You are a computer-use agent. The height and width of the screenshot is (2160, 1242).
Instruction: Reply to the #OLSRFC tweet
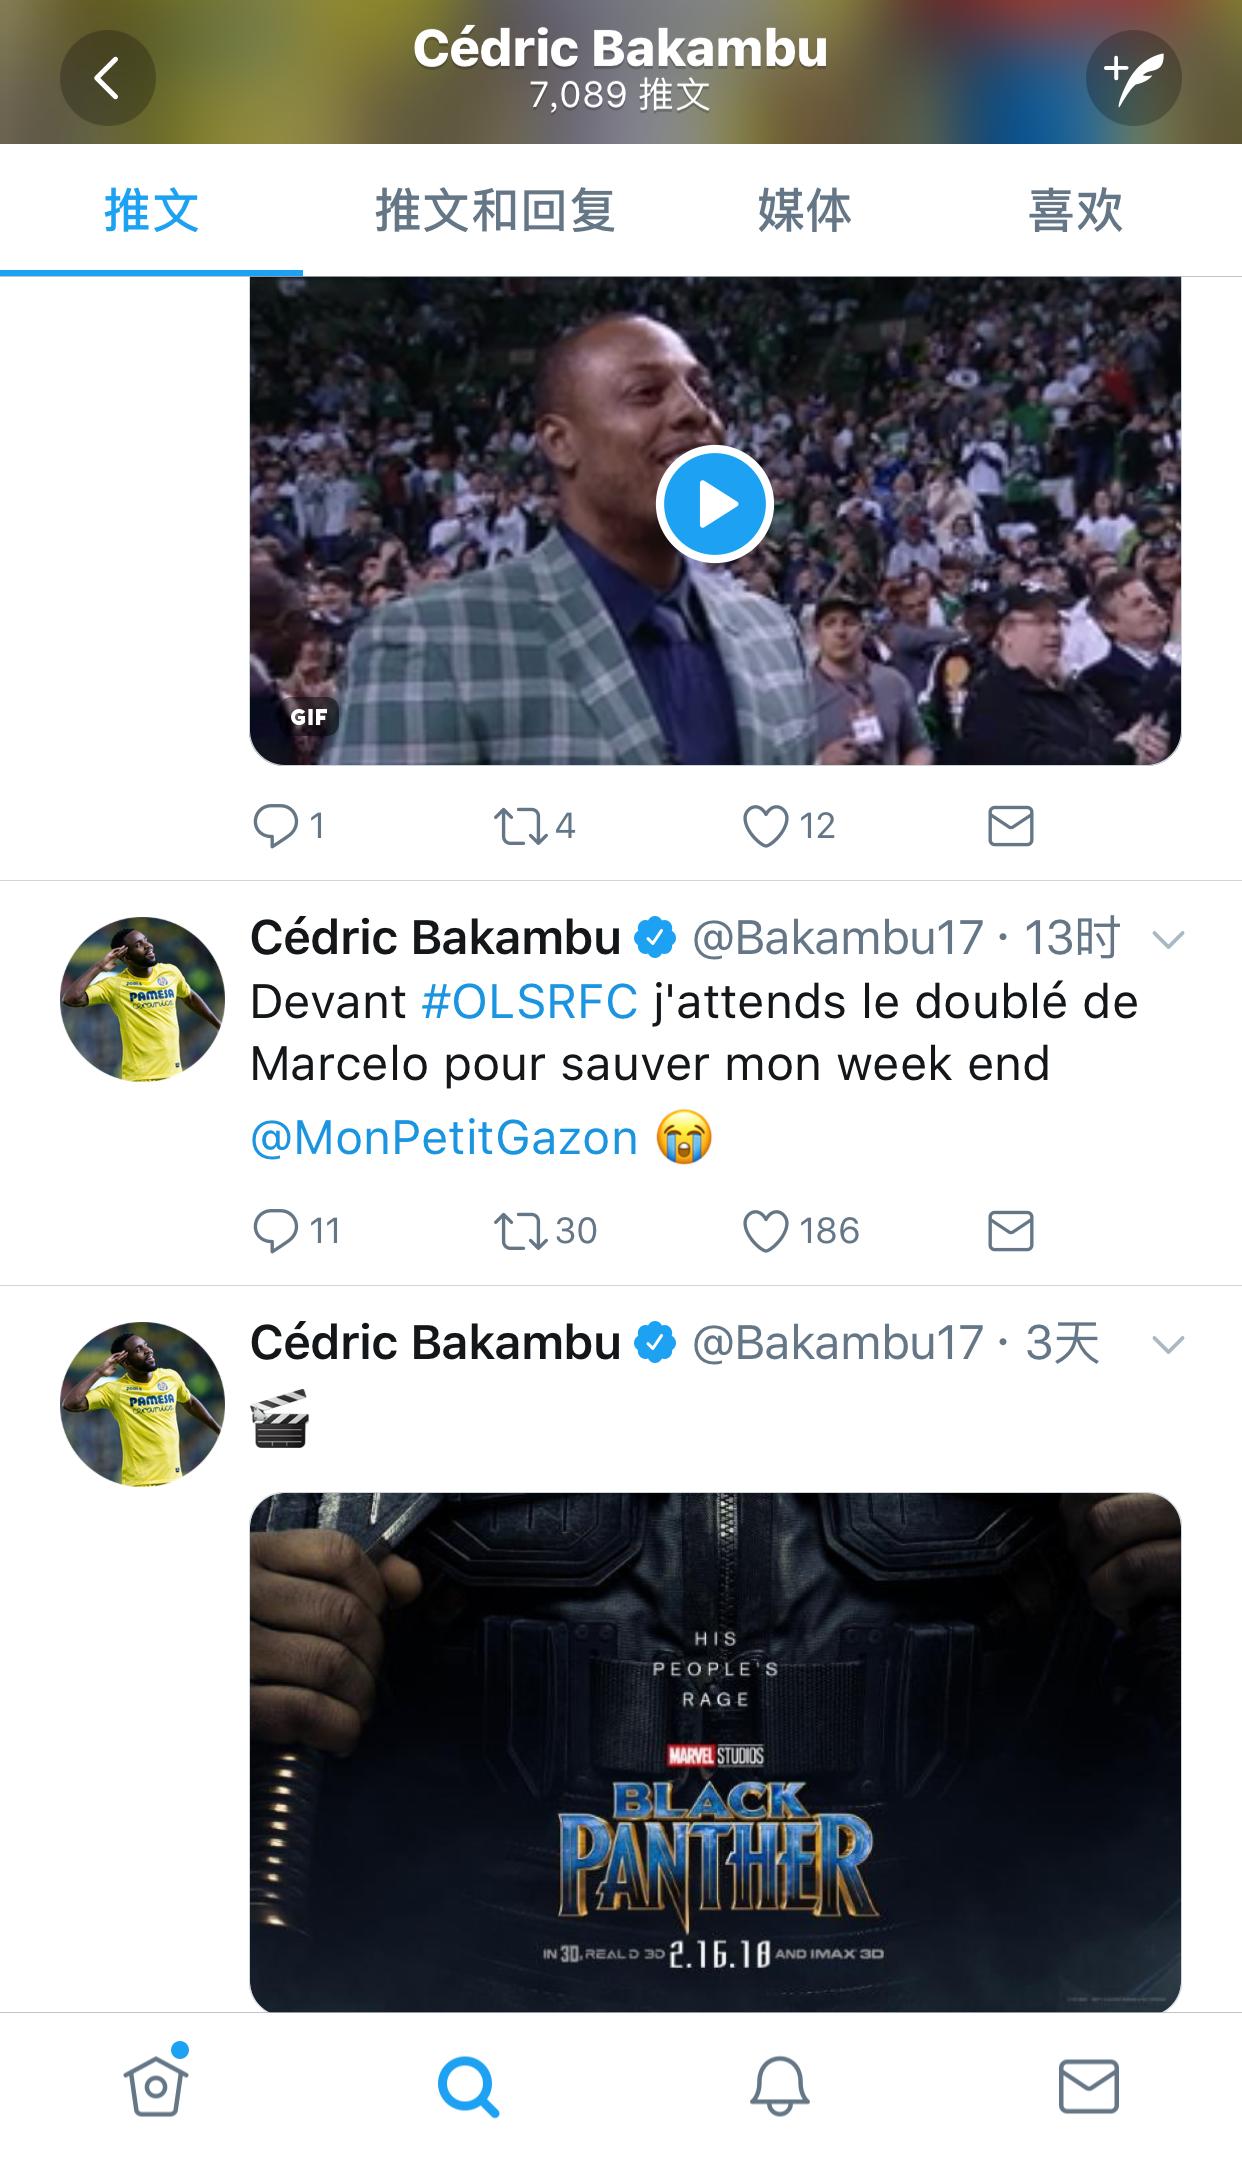[x=276, y=1231]
